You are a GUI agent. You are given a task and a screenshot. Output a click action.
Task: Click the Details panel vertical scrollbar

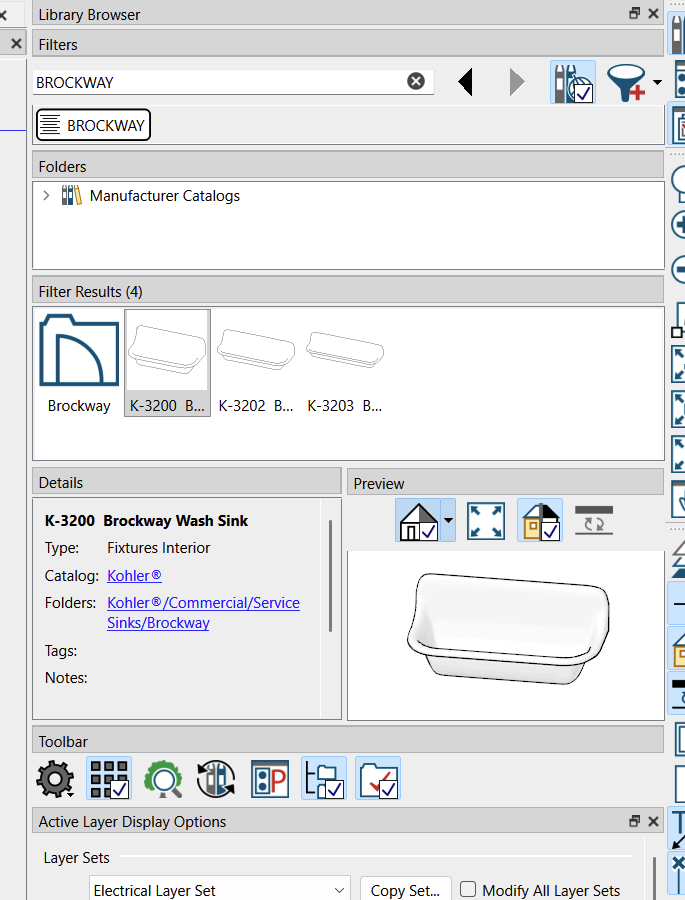pos(330,575)
